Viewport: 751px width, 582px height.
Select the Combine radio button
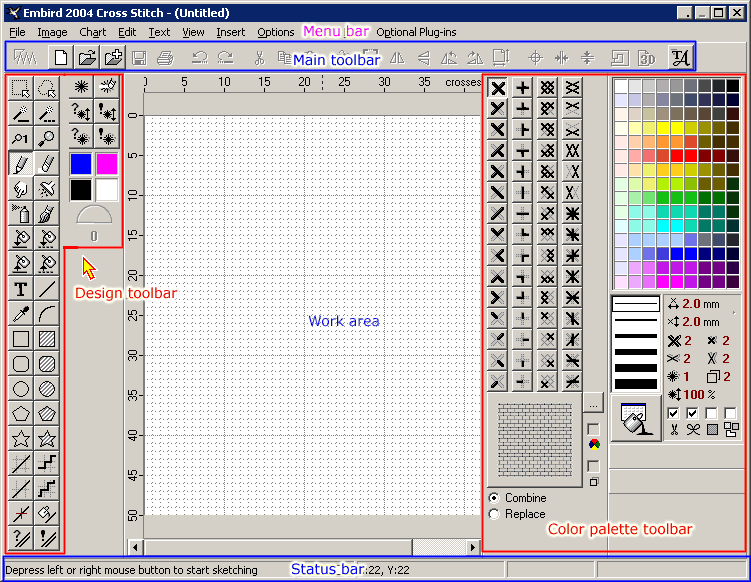[x=494, y=498]
